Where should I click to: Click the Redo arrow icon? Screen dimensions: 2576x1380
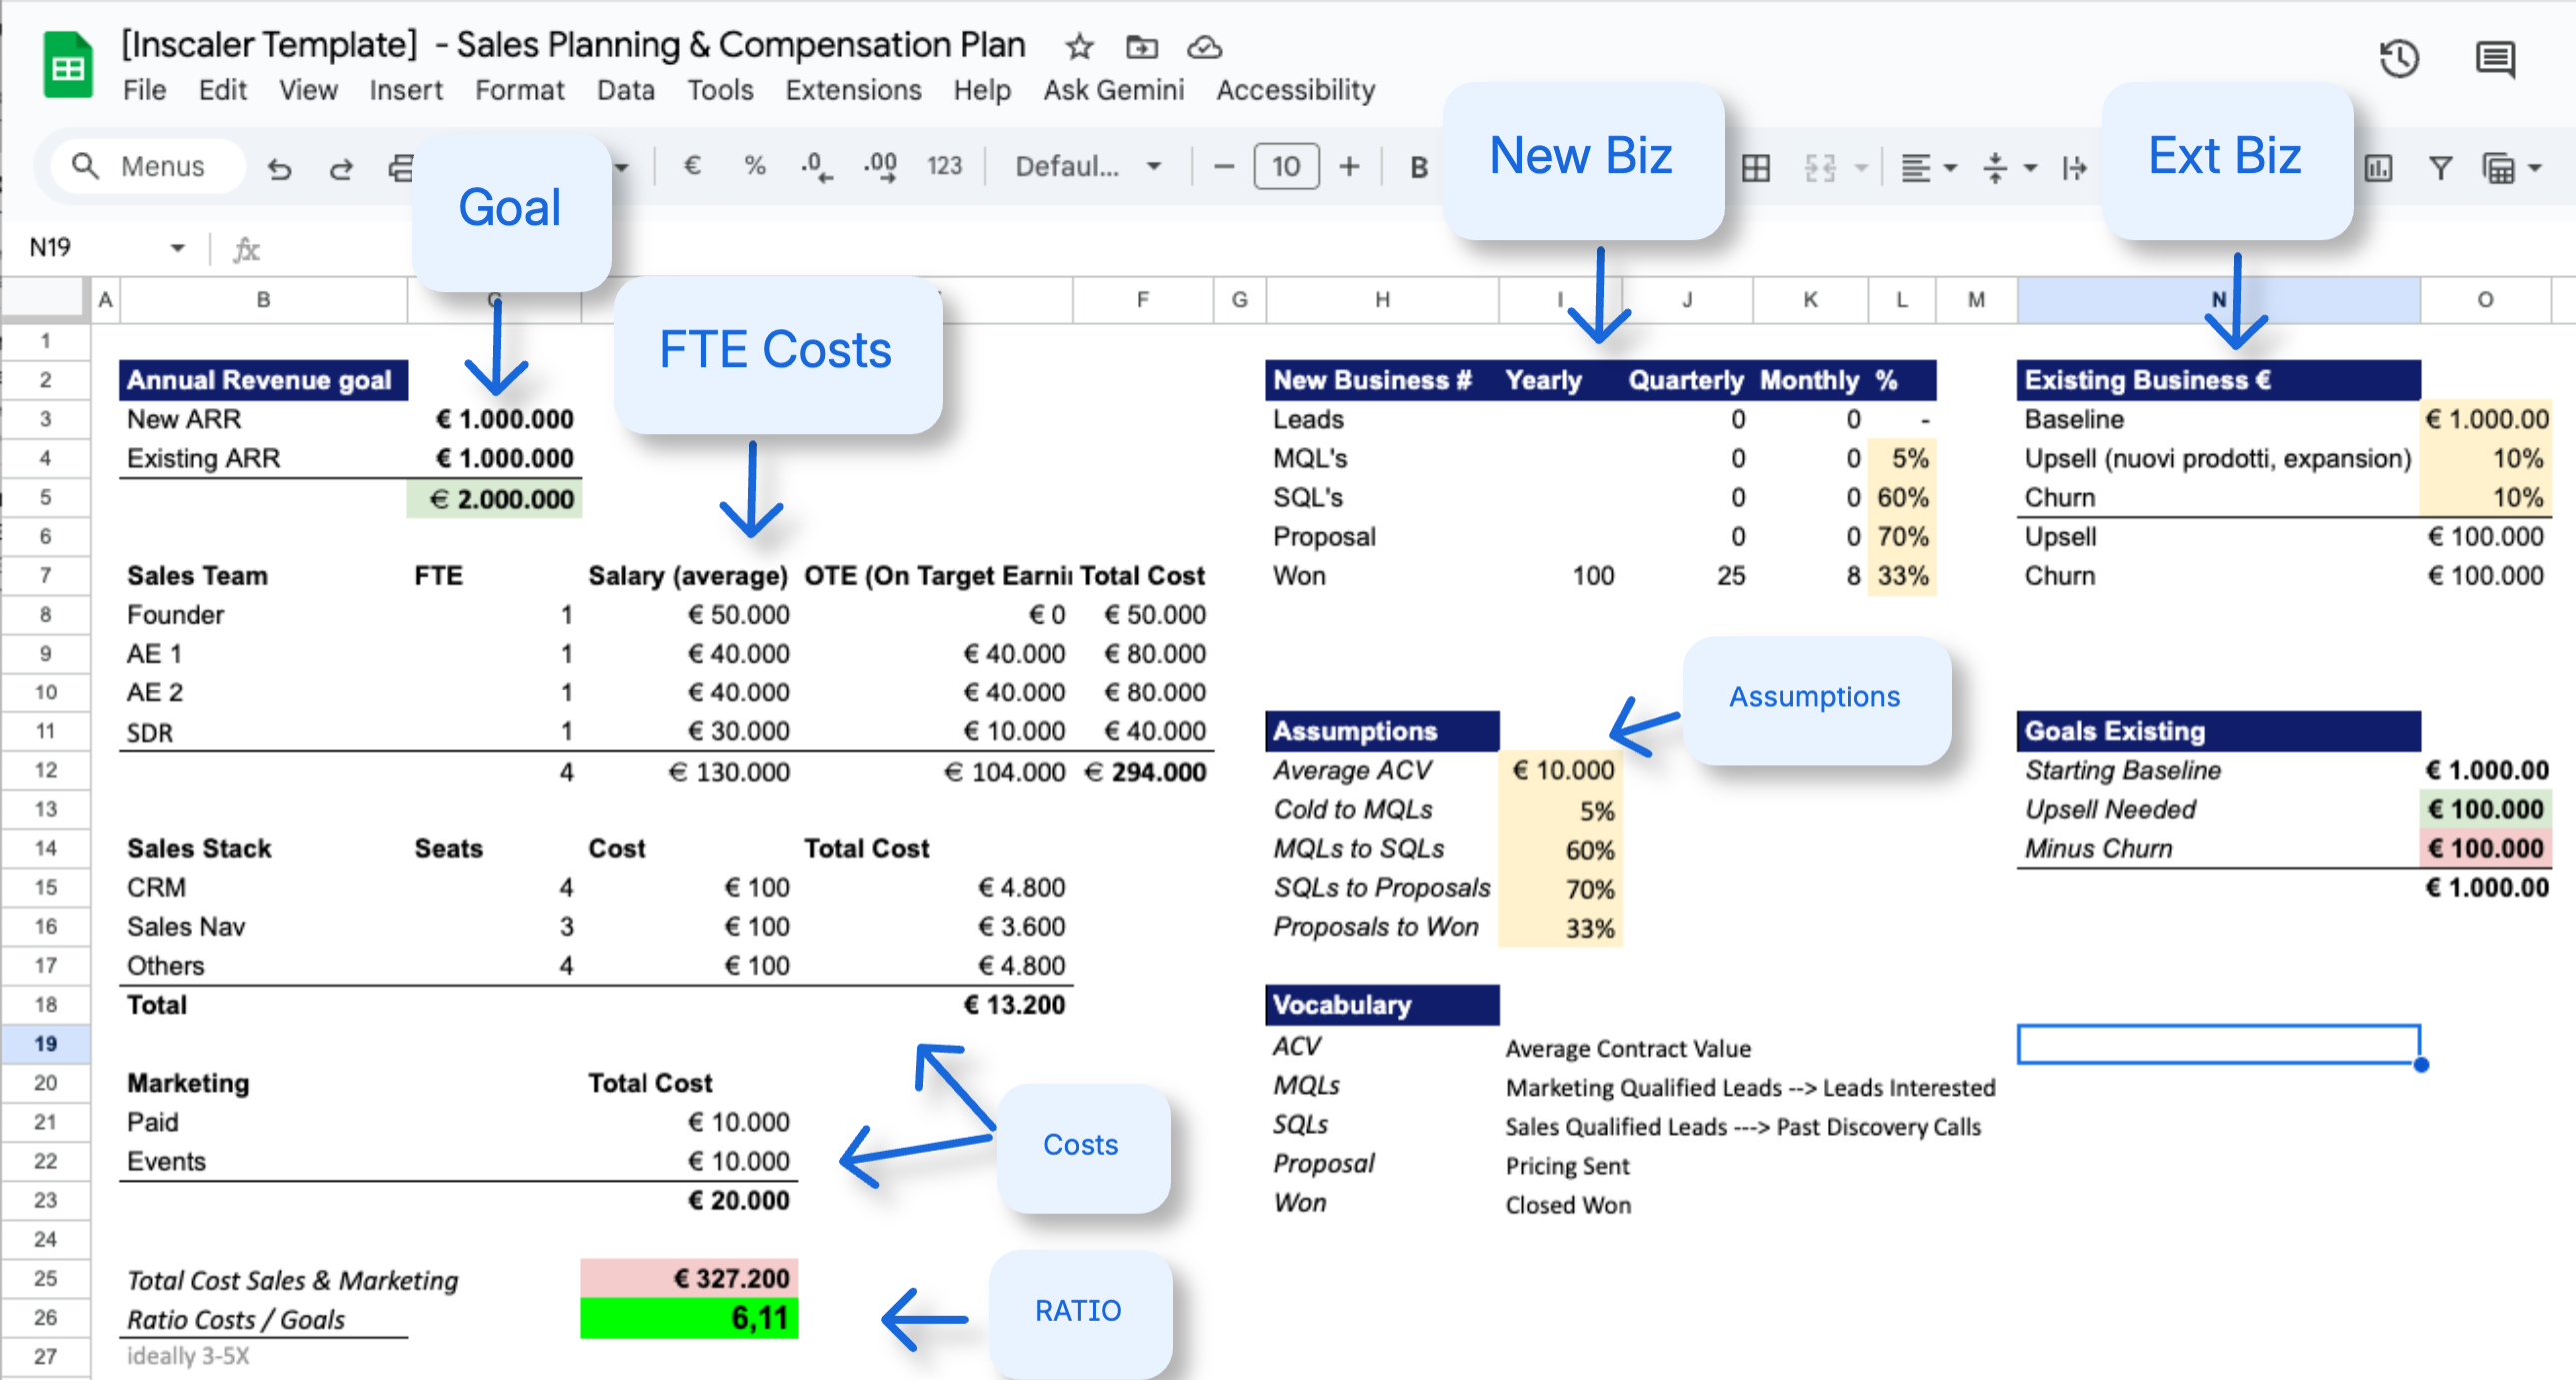click(x=340, y=168)
